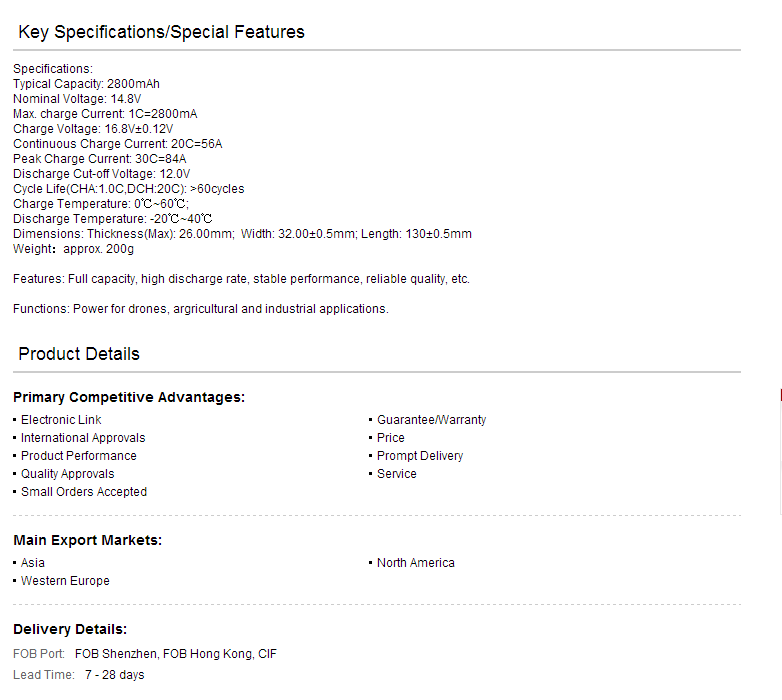Click the Nominal Voltage 14.8V line
The image size is (782, 700).
click(77, 99)
